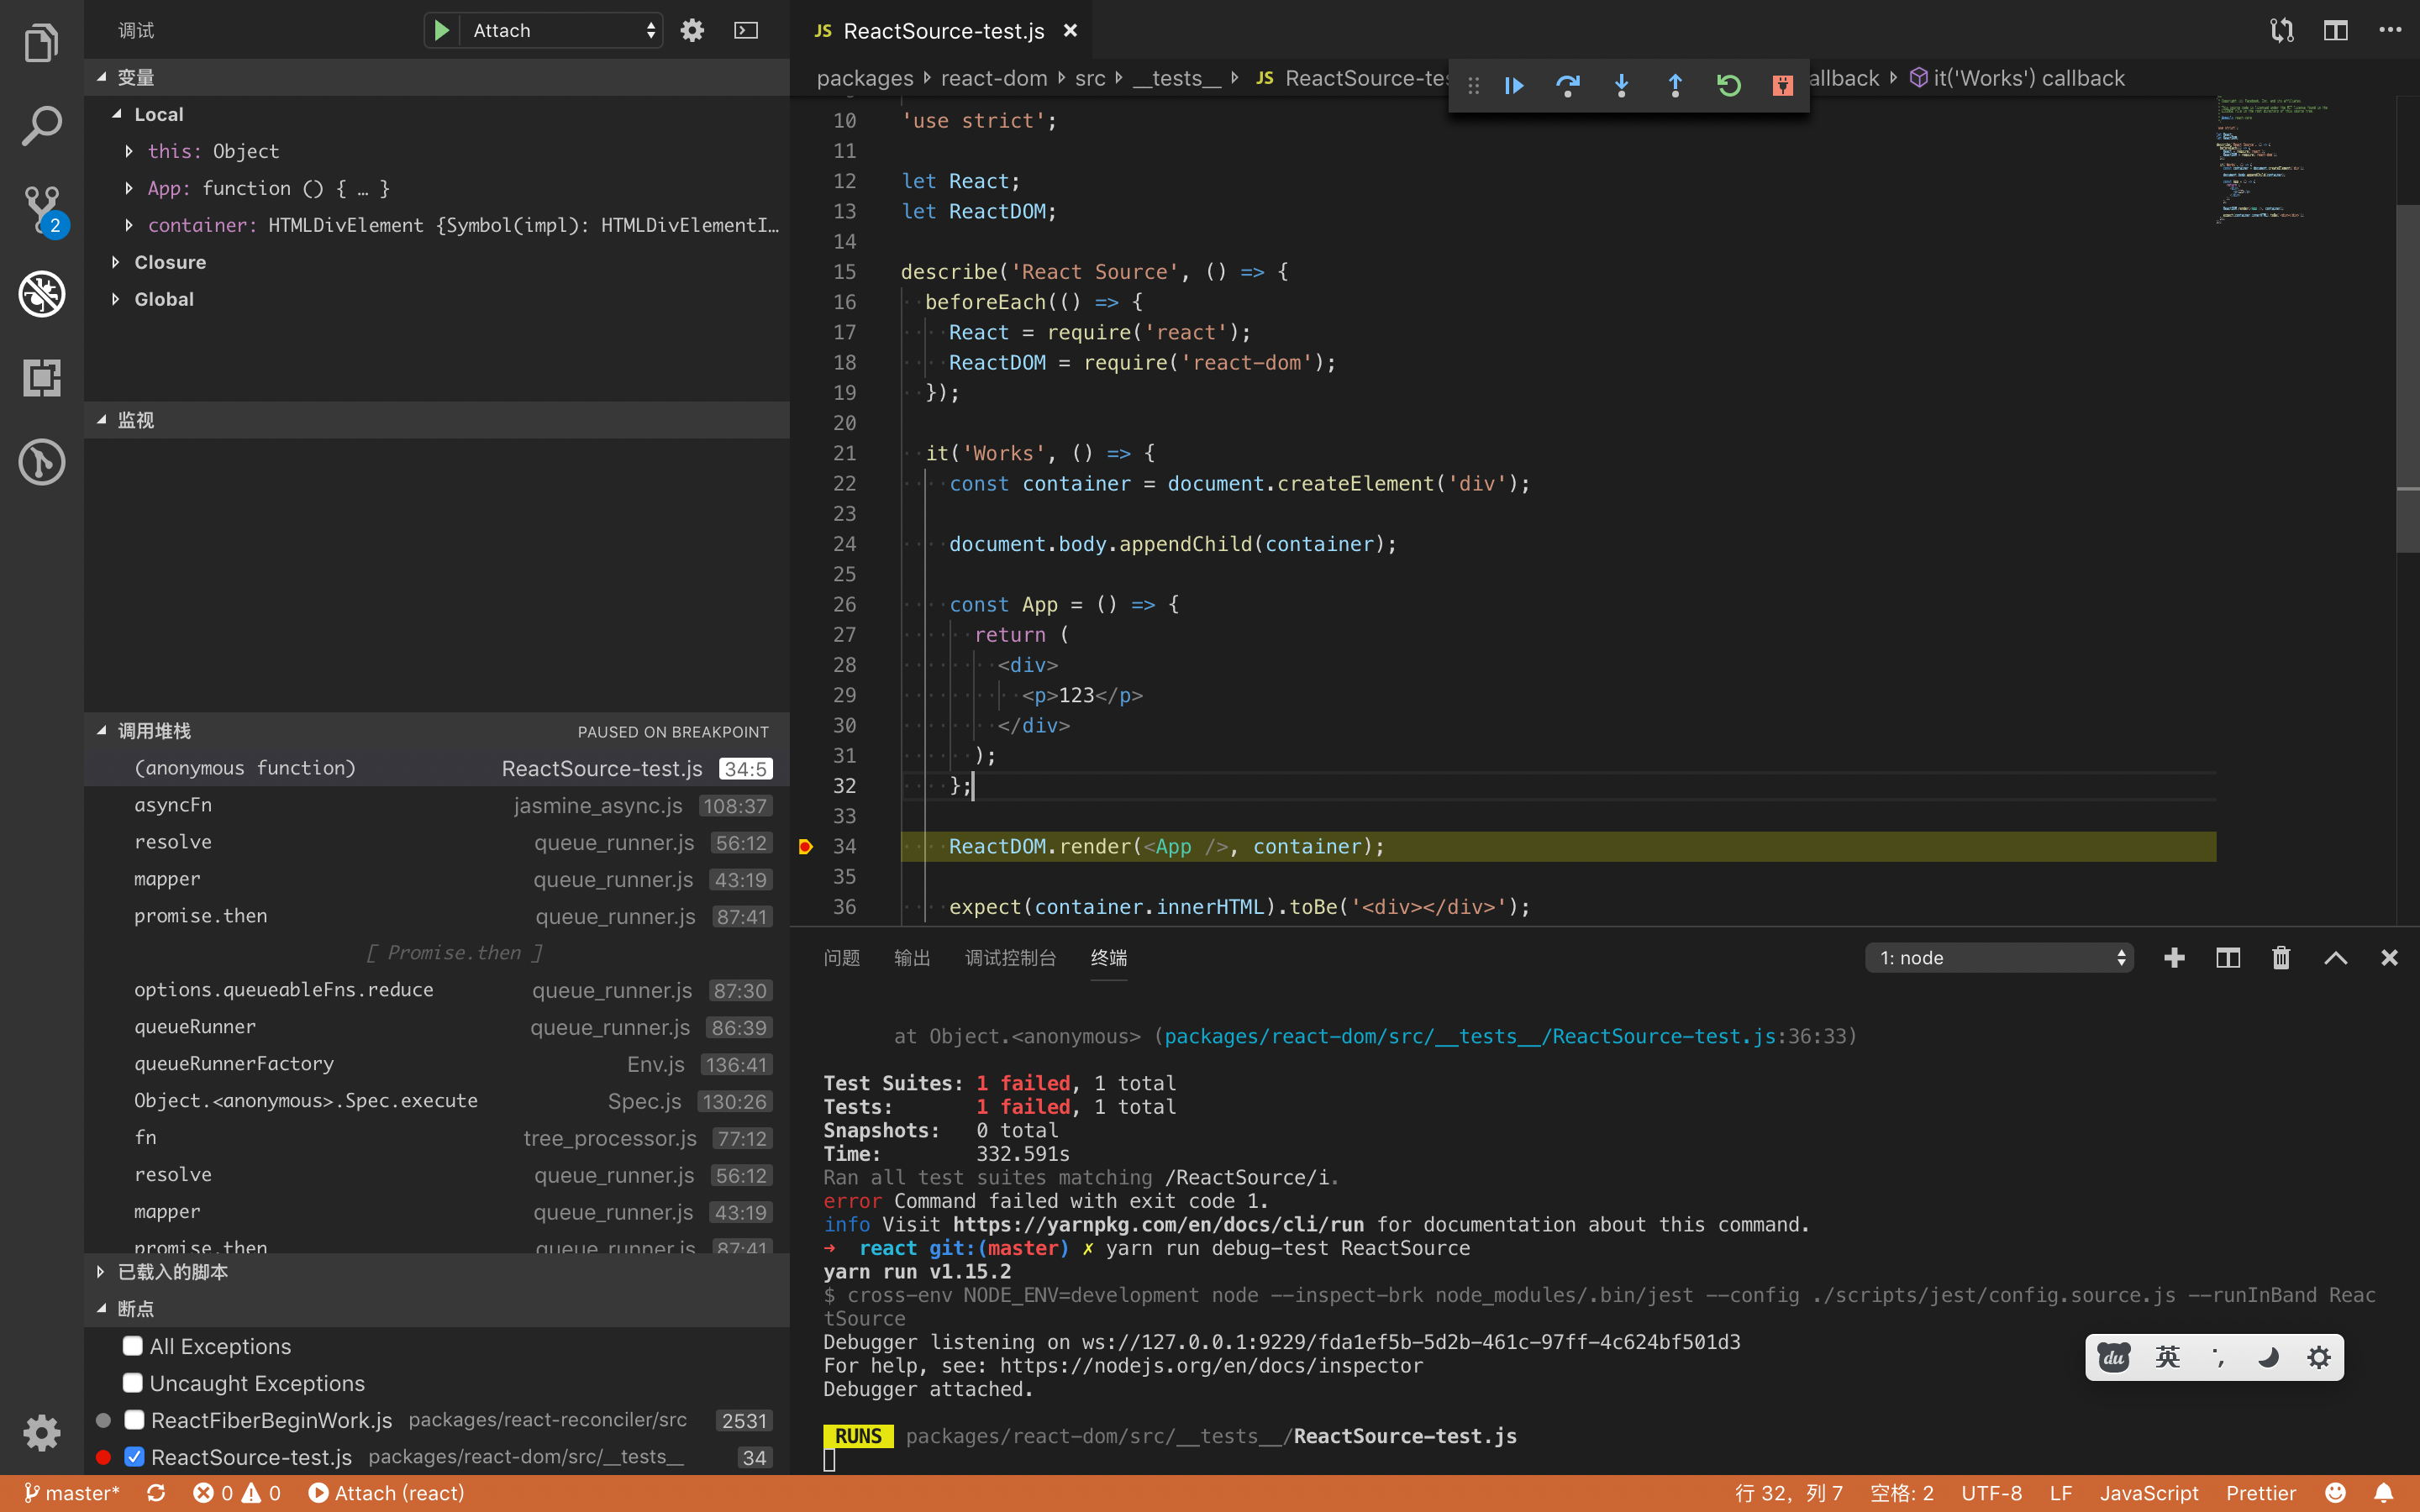The width and height of the screenshot is (2420, 1512).
Task: Open the debug console icon in debug header
Action: click(746, 30)
